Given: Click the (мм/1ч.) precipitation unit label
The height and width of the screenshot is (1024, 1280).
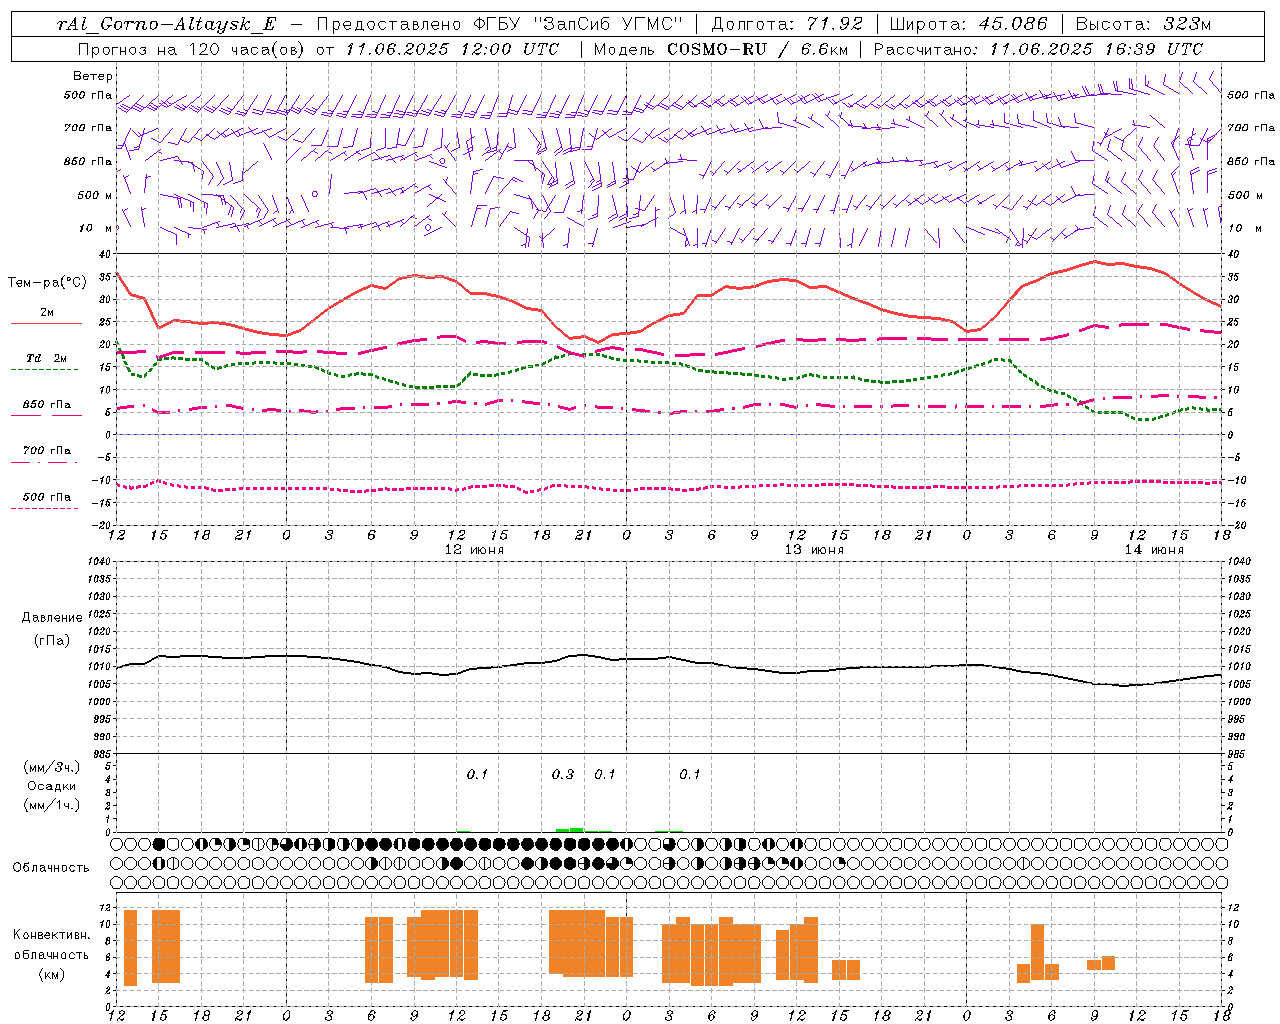Looking at the screenshot, I should coord(52,805).
